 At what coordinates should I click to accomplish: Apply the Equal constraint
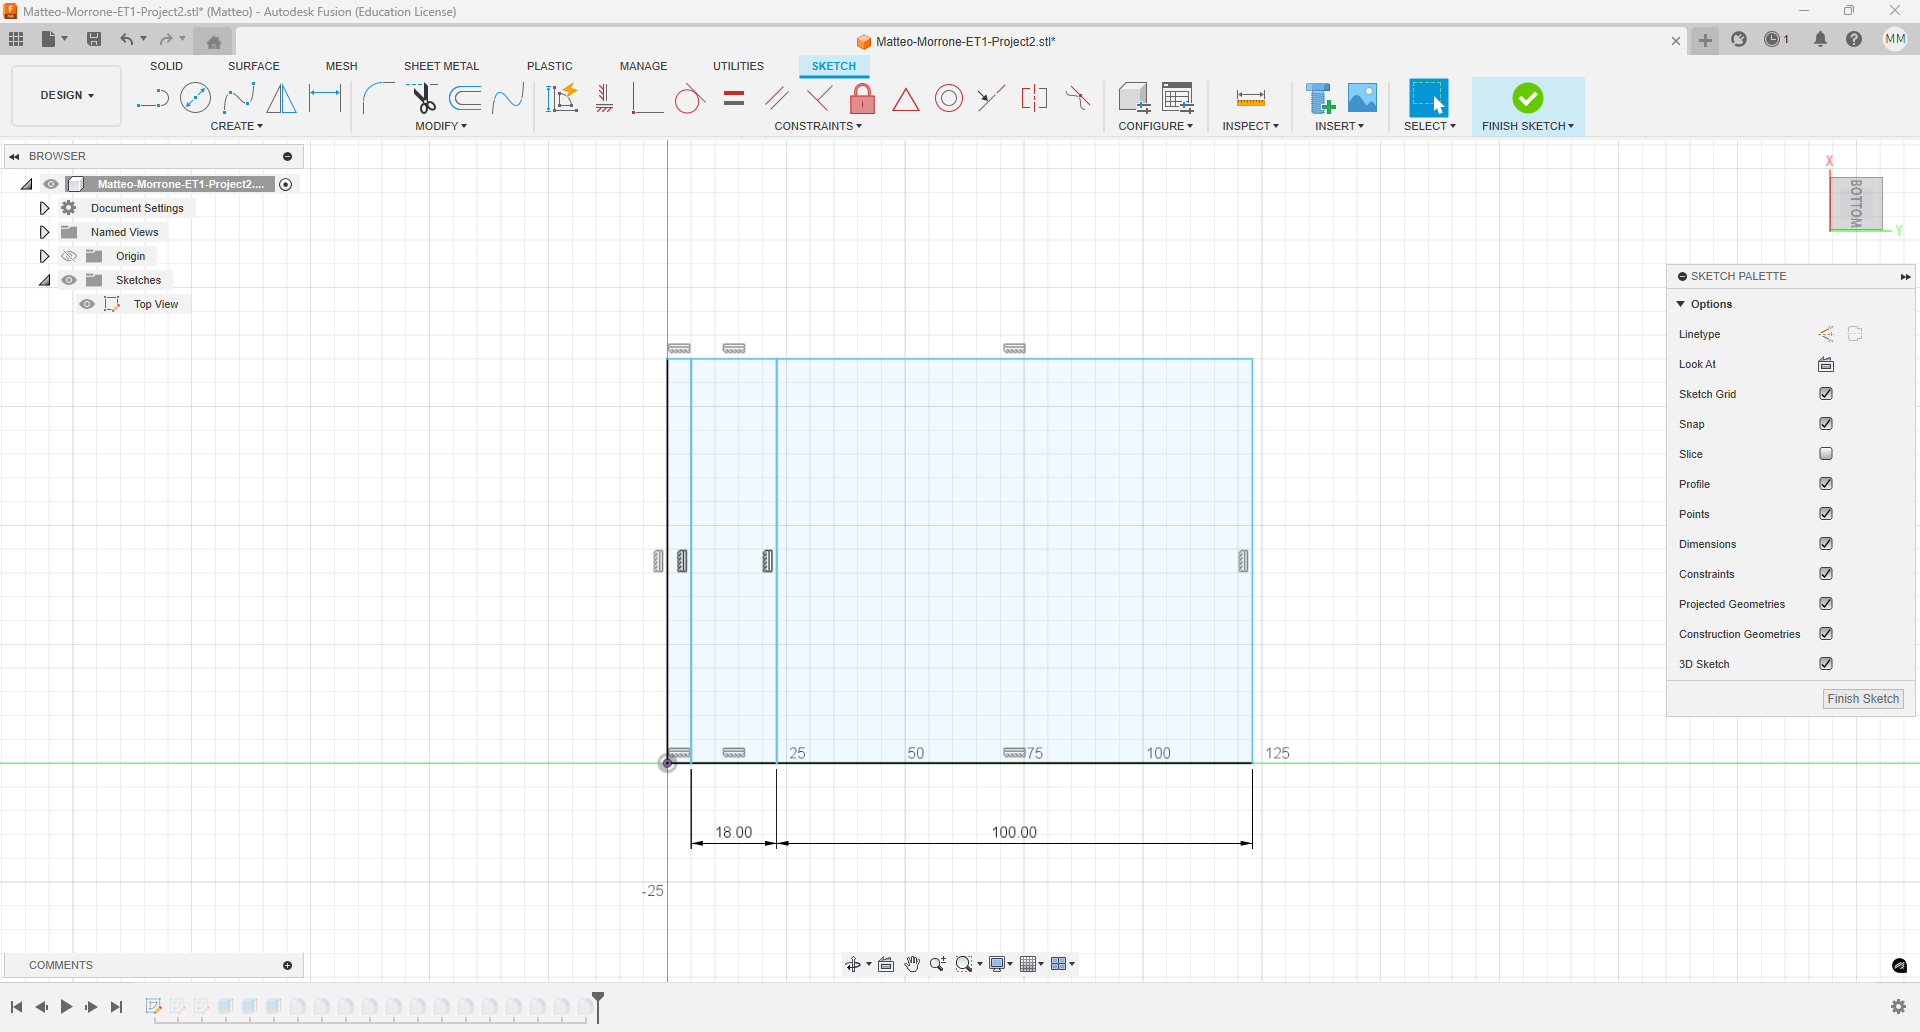[x=734, y=98]
